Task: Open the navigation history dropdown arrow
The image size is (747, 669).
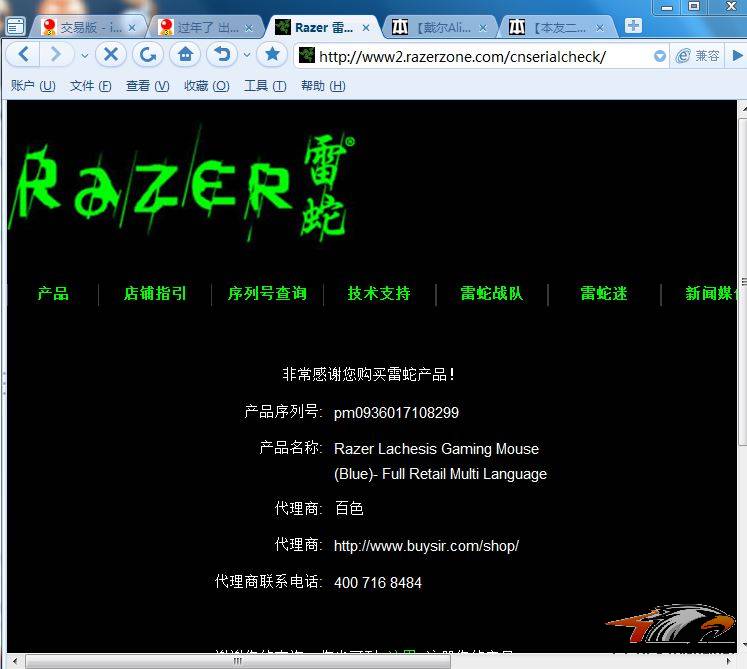Action: coord(84,55)
